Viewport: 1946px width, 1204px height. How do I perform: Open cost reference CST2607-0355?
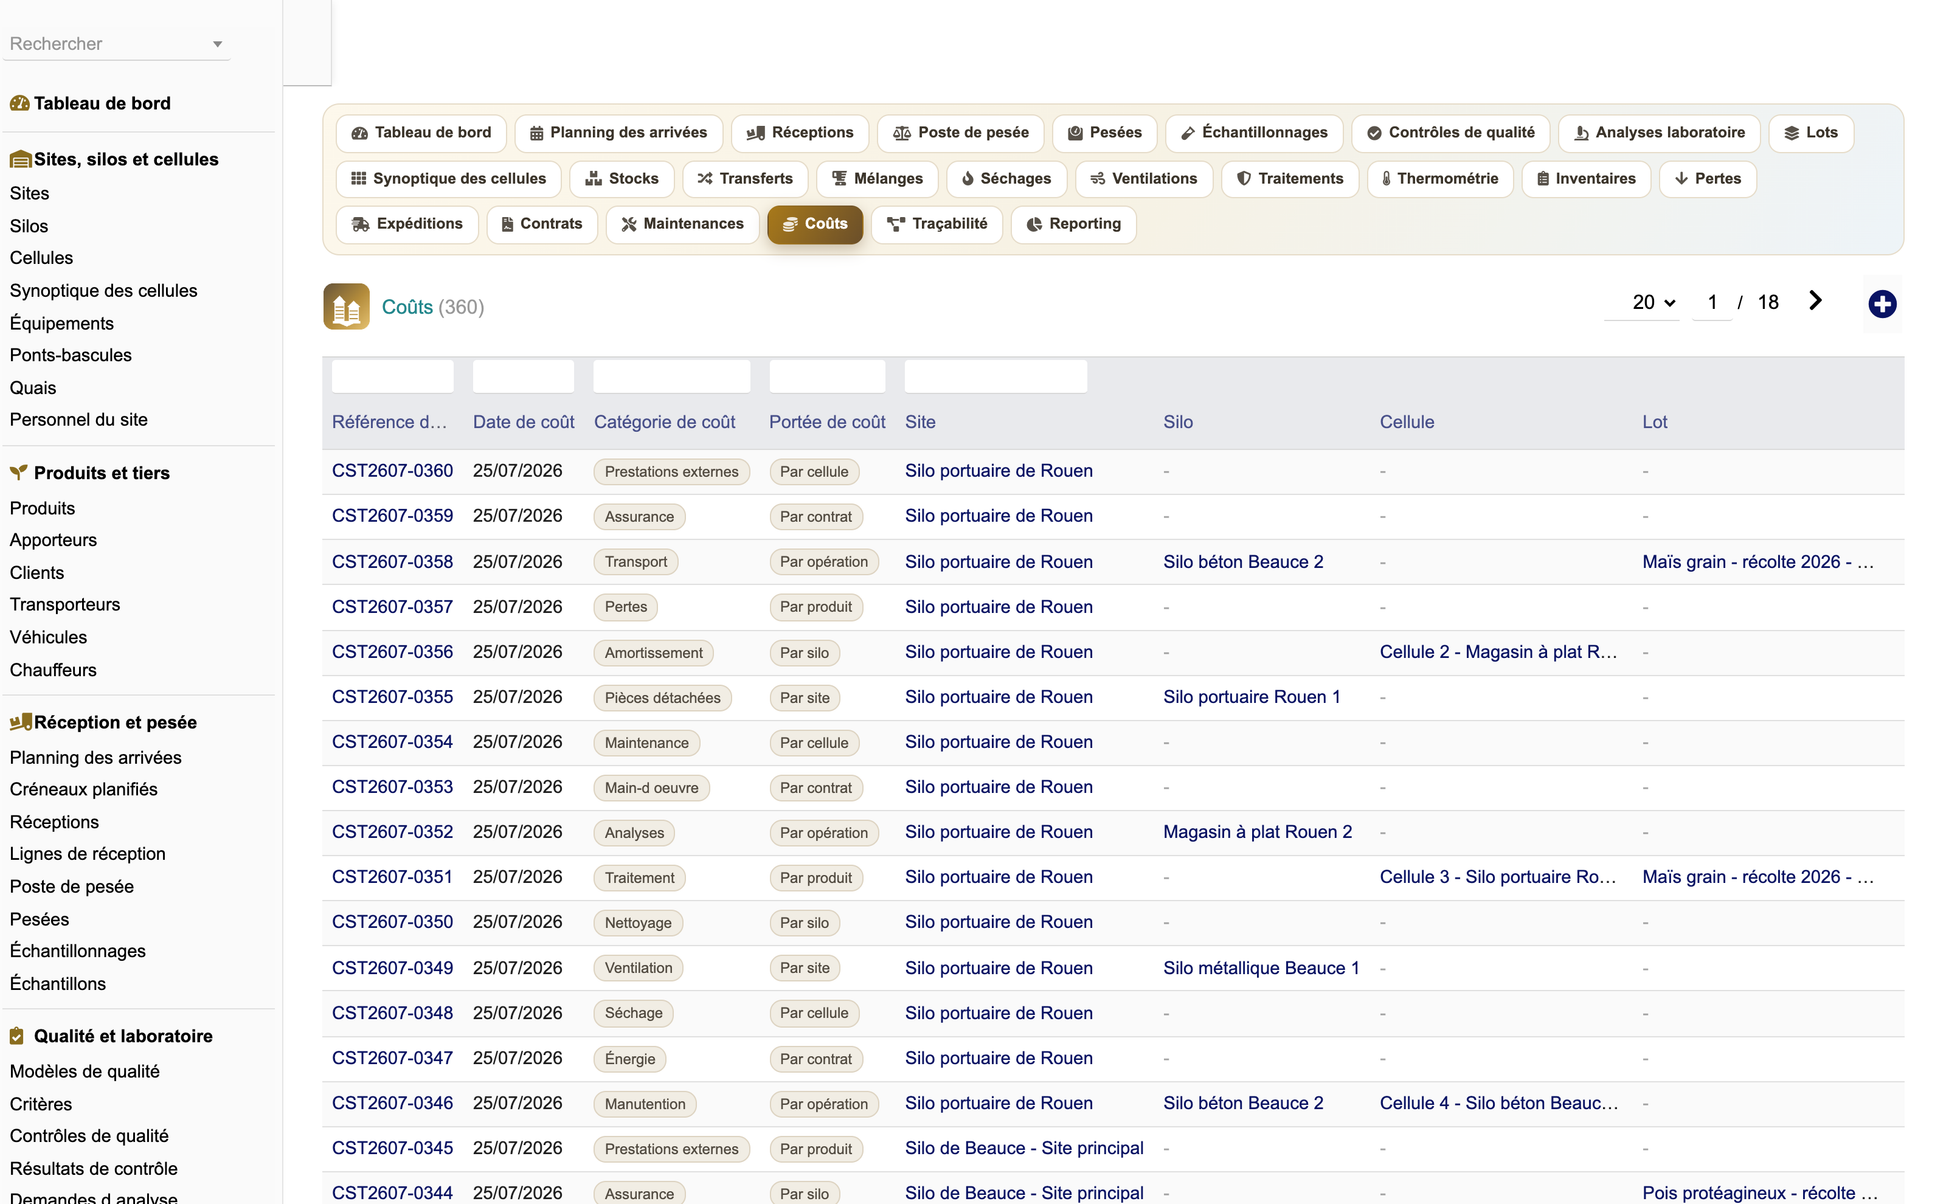click(x=392, y=697)
